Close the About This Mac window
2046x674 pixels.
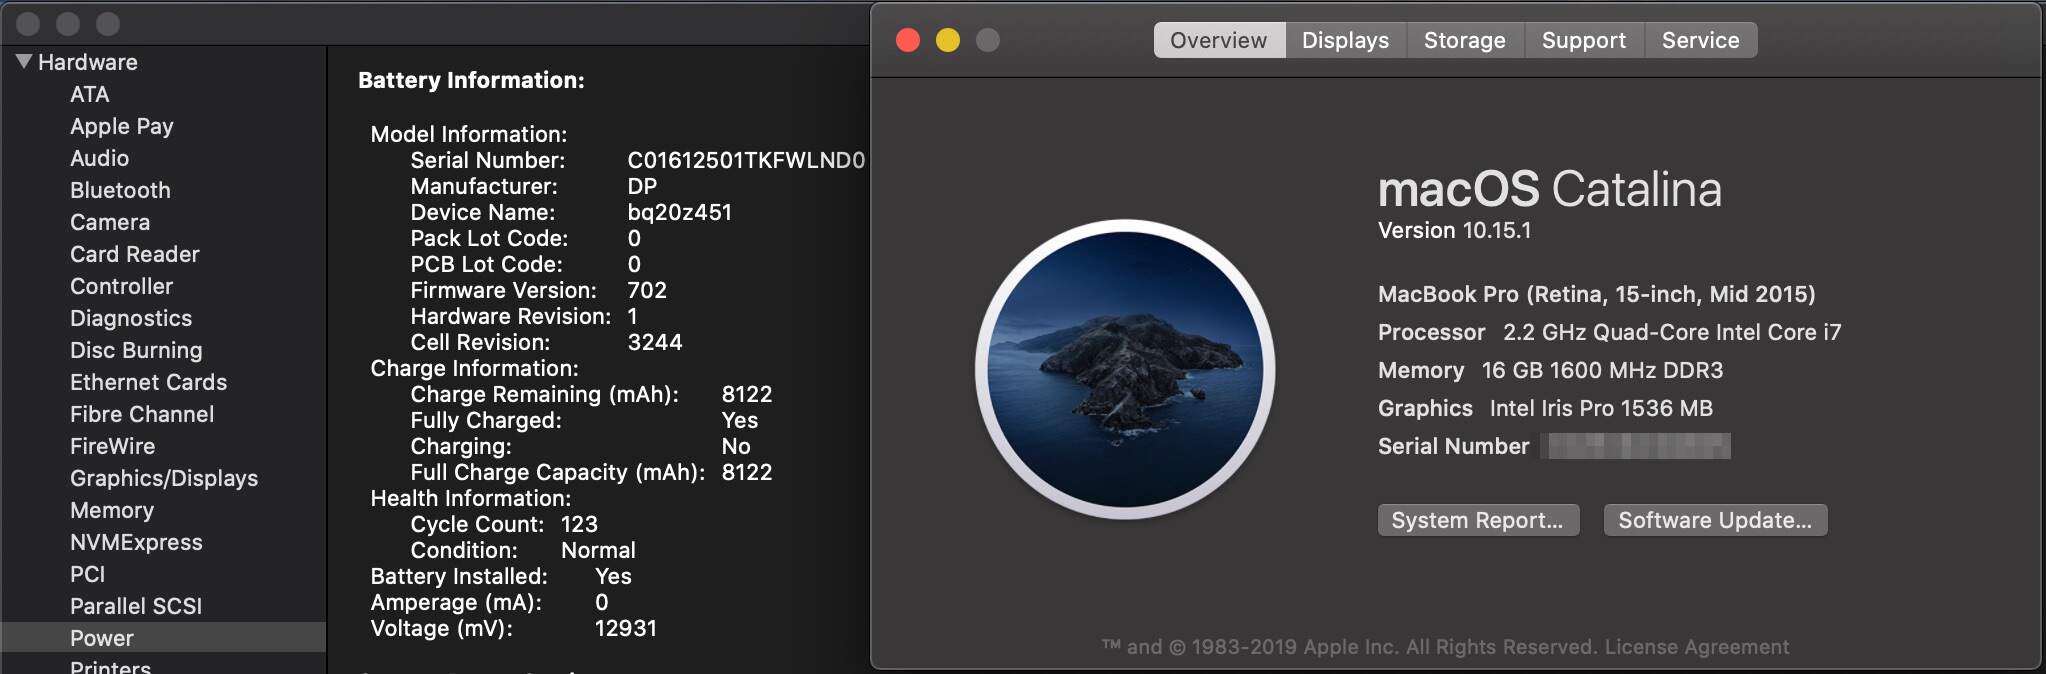point(908,40)
